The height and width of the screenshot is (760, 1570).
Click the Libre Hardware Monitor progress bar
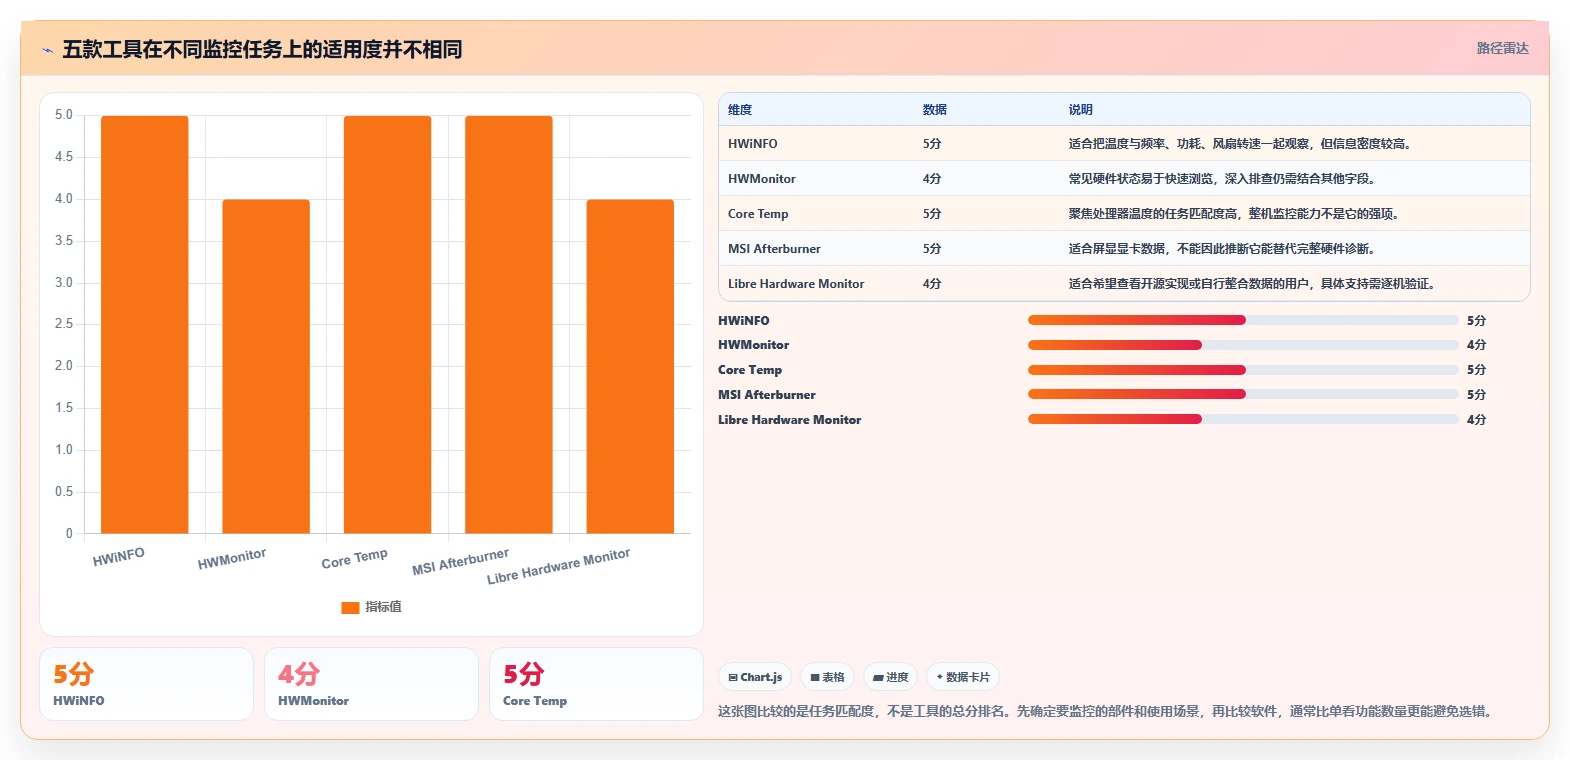pos(1243,419)
